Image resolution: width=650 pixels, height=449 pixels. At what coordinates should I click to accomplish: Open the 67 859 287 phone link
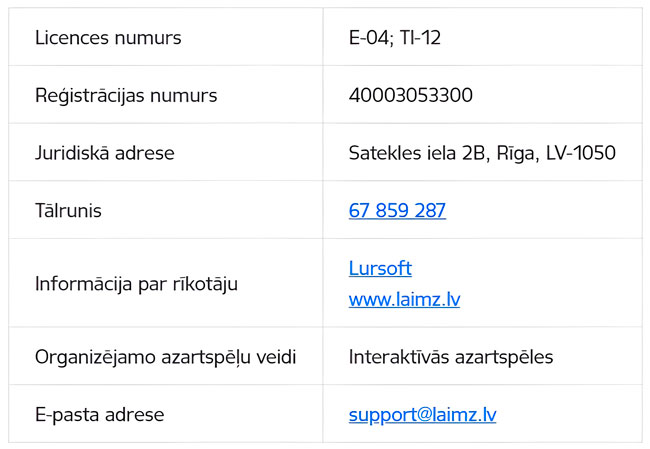397,210
